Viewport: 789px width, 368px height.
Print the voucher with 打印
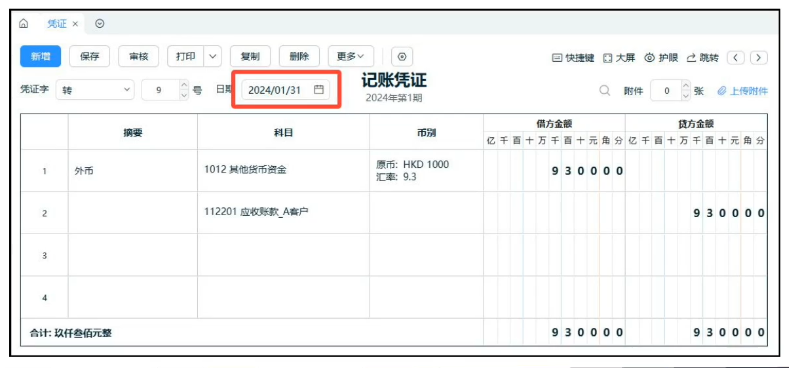pos(185,56)
